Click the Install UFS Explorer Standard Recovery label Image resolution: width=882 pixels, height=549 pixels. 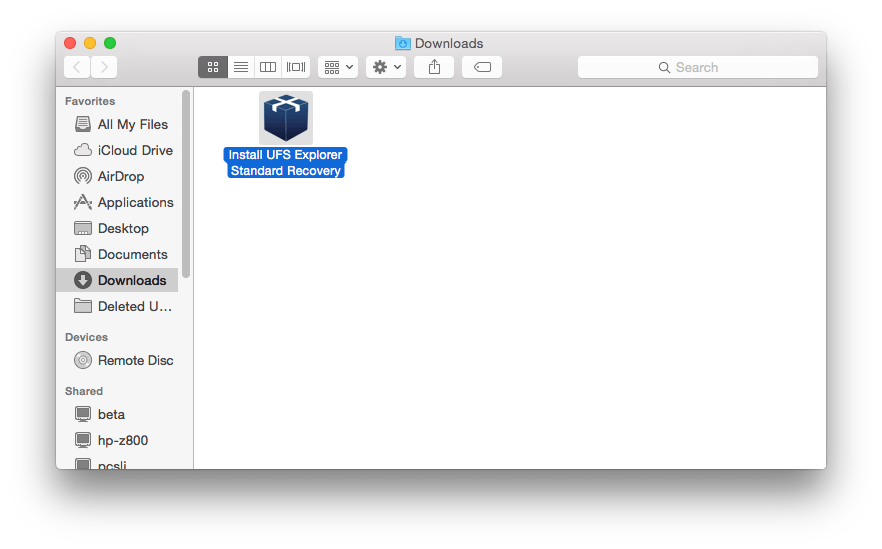pos(285,163)
